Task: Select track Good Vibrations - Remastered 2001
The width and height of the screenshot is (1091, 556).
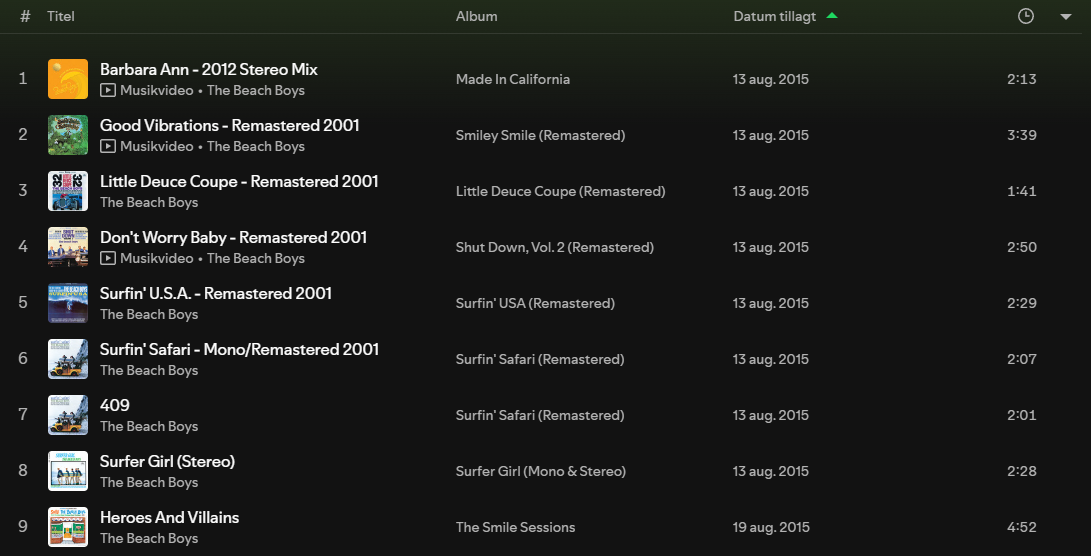Action: (230, 125)
